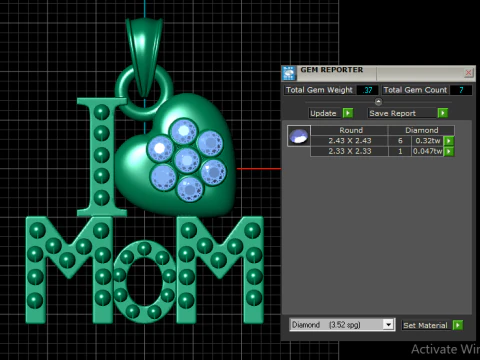Screen dimensions: 480x360
Task: Click the Total Gem Count label
Action: (415, 90)
